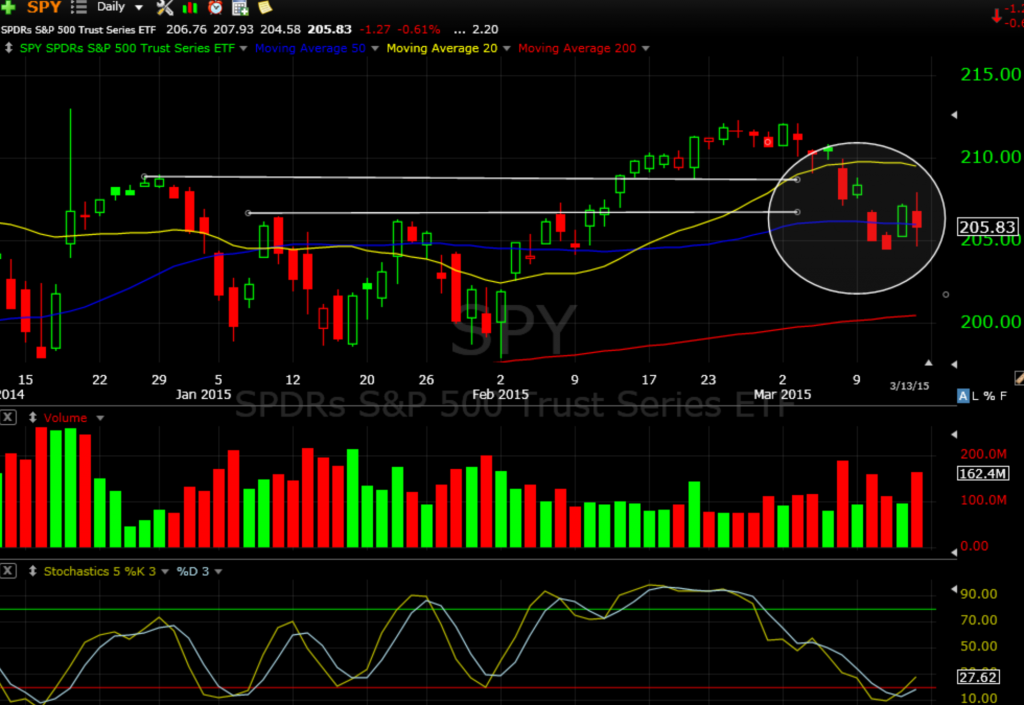Screen dimensions: 1024x705
Task: Click the left triangle near the 215.00 price
Action: click(x=954, y=115)
